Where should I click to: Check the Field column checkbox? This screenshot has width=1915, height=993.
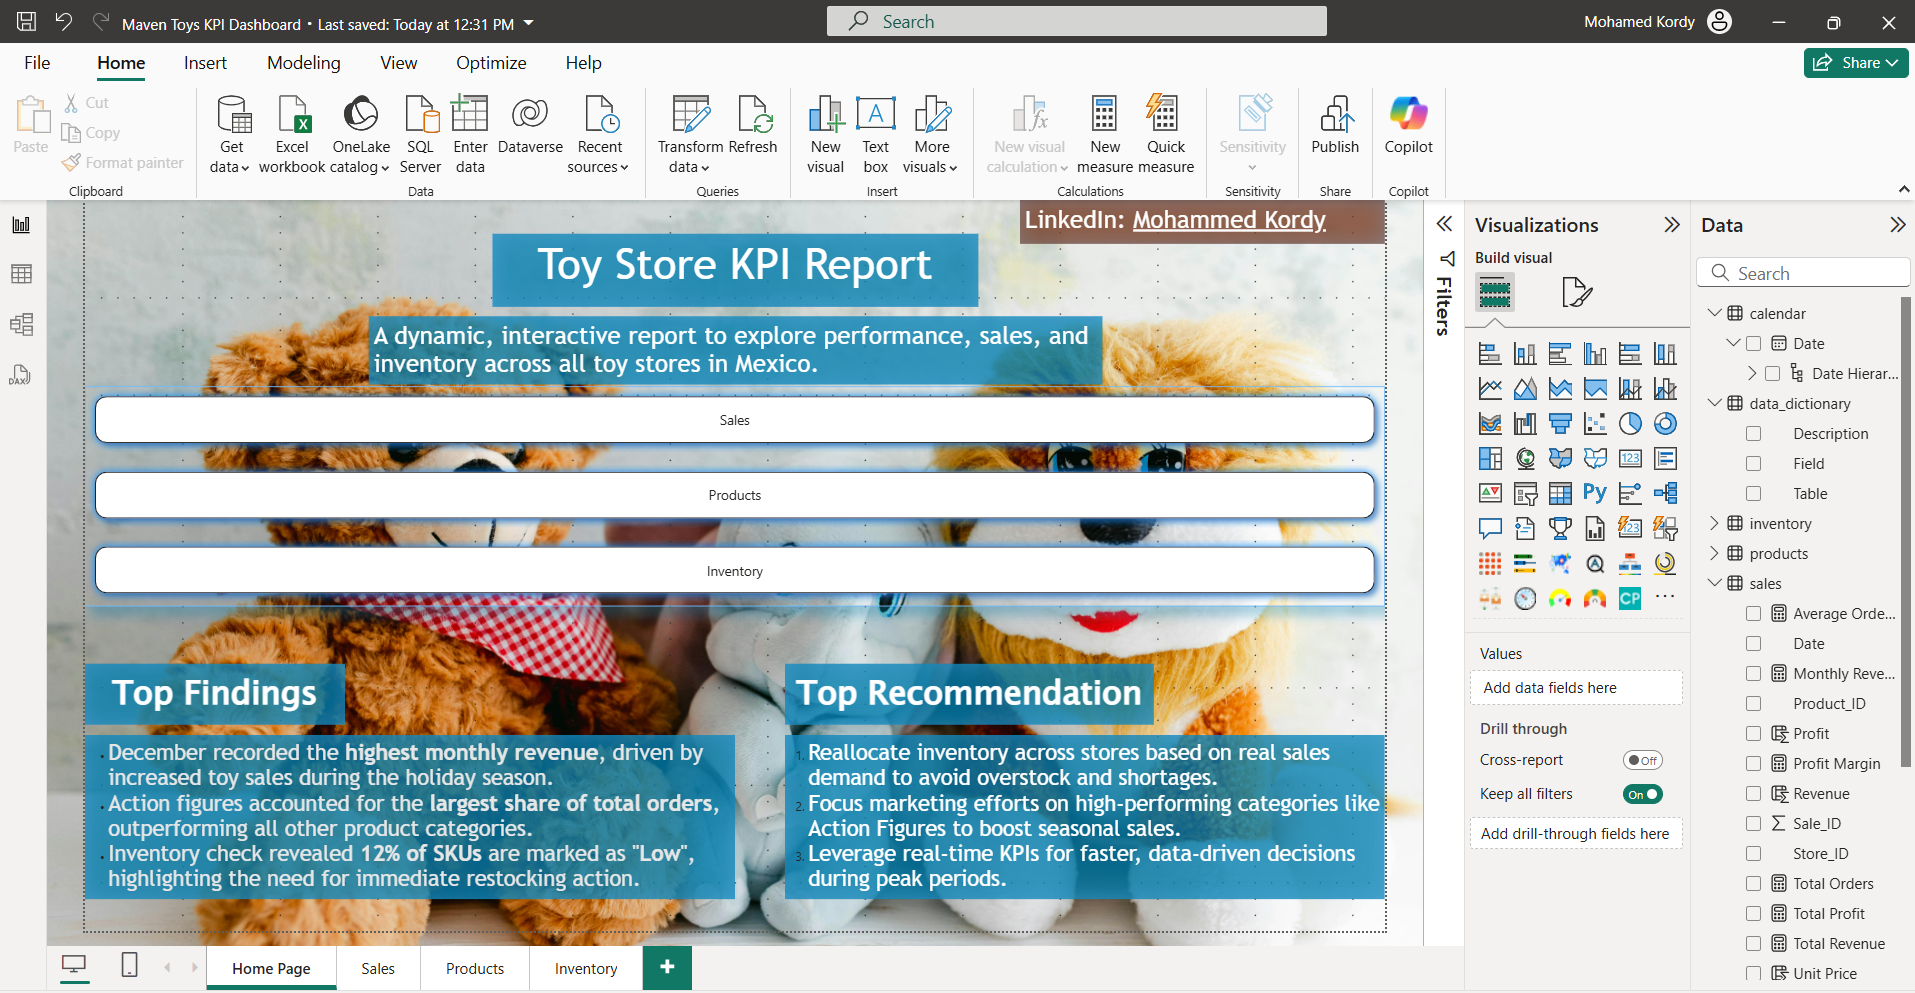point(1753,464)
